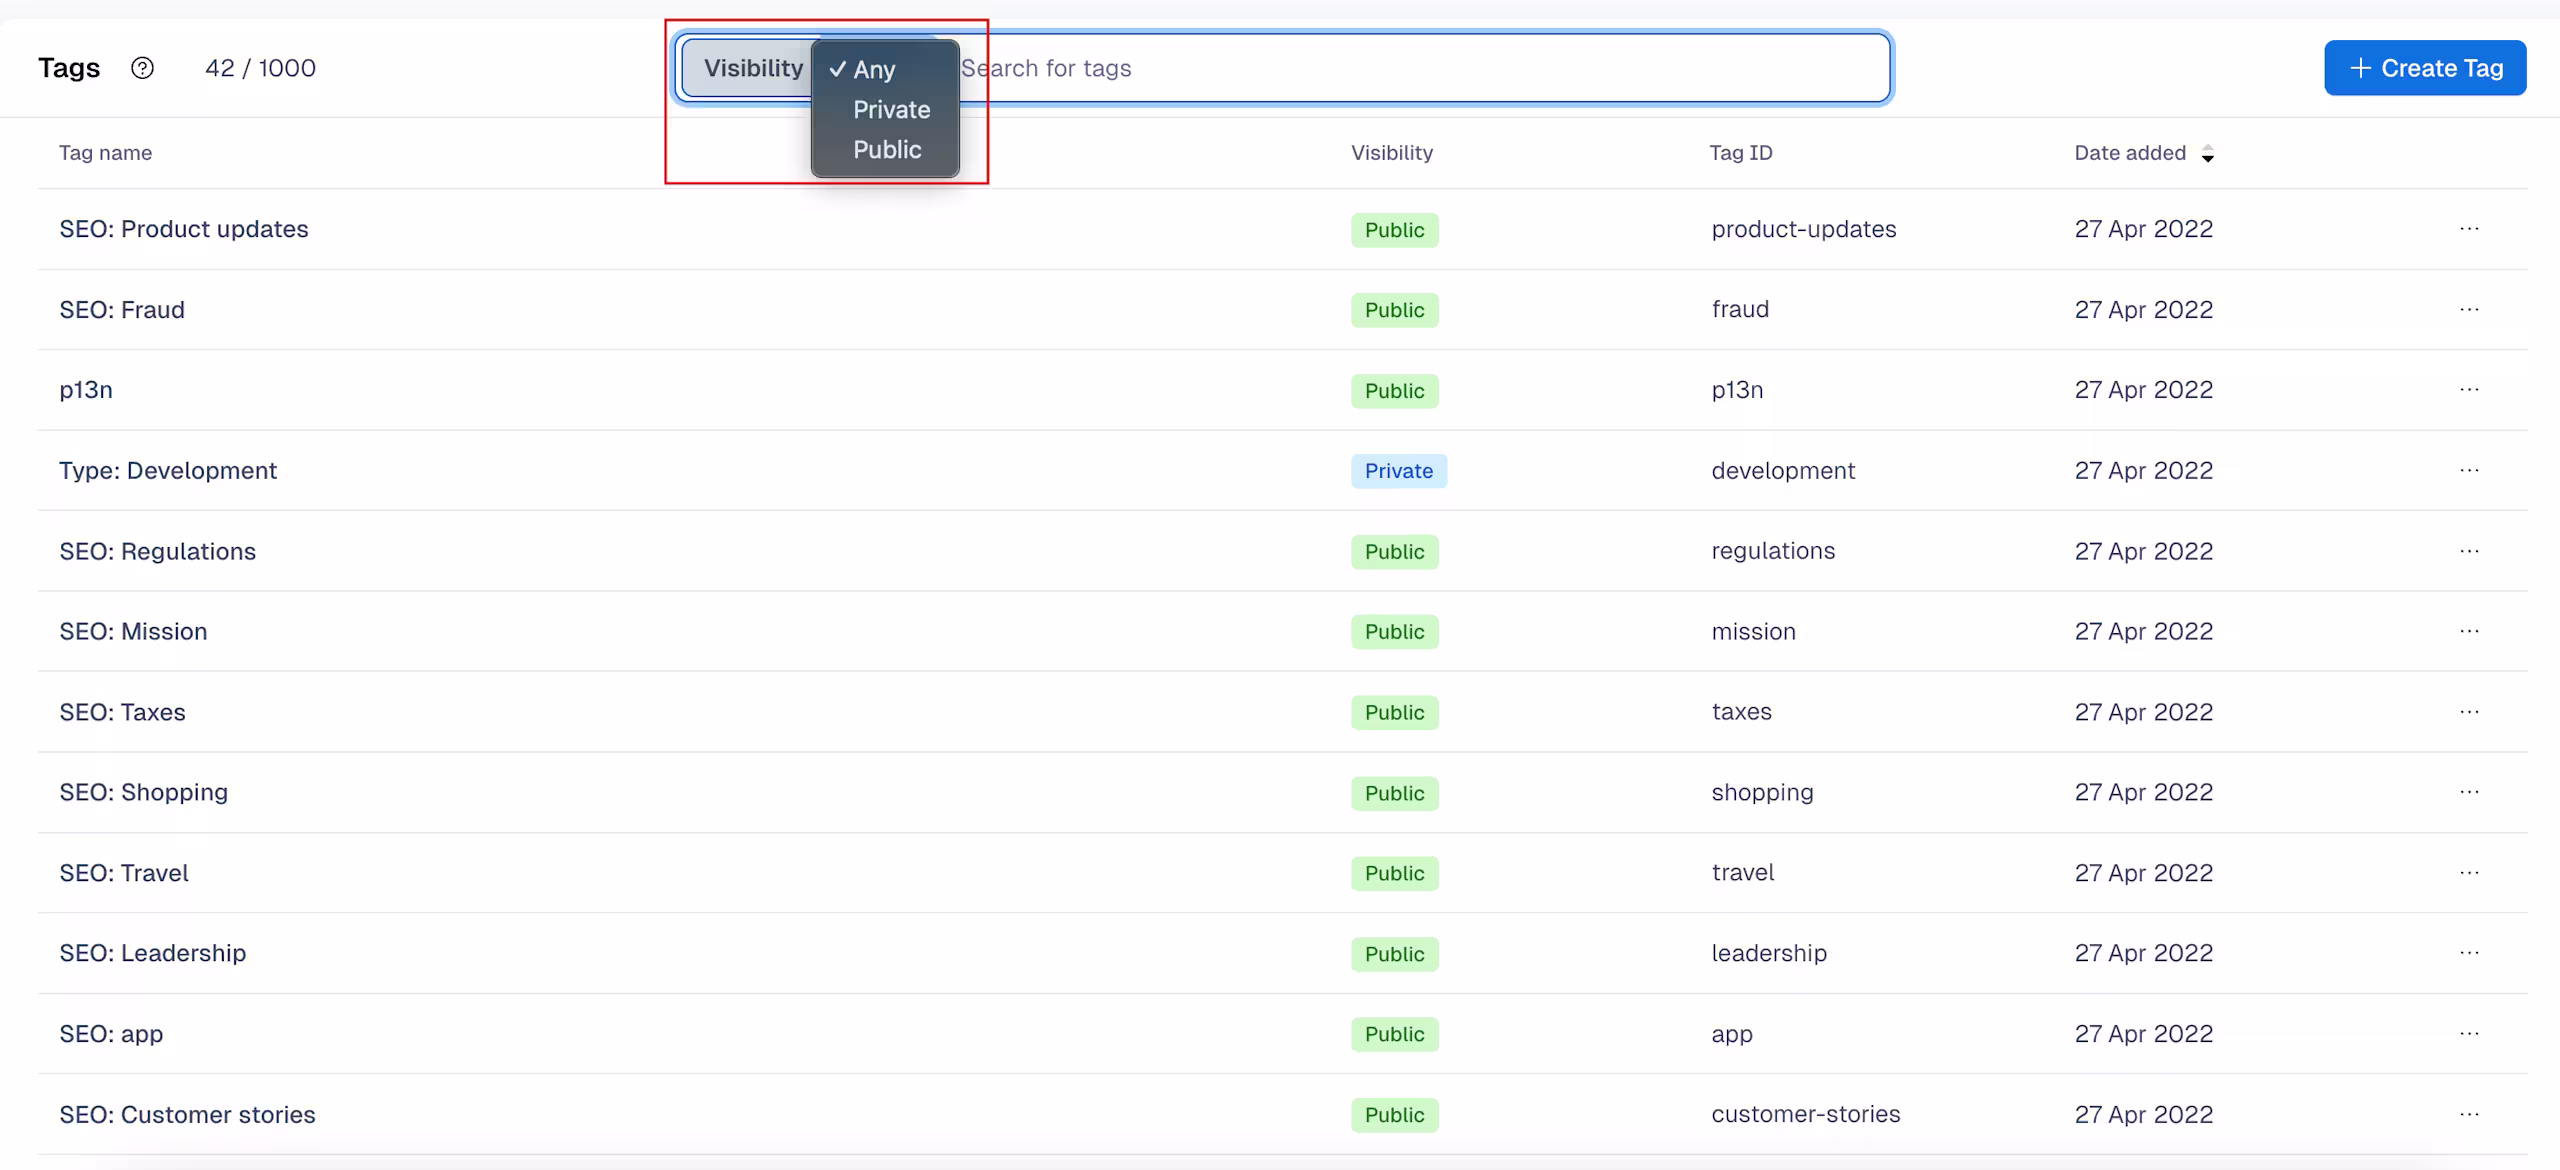Open more options for SEO: Regulations row
The width and height of the screenshot is (2560, 1170).
2469,551
